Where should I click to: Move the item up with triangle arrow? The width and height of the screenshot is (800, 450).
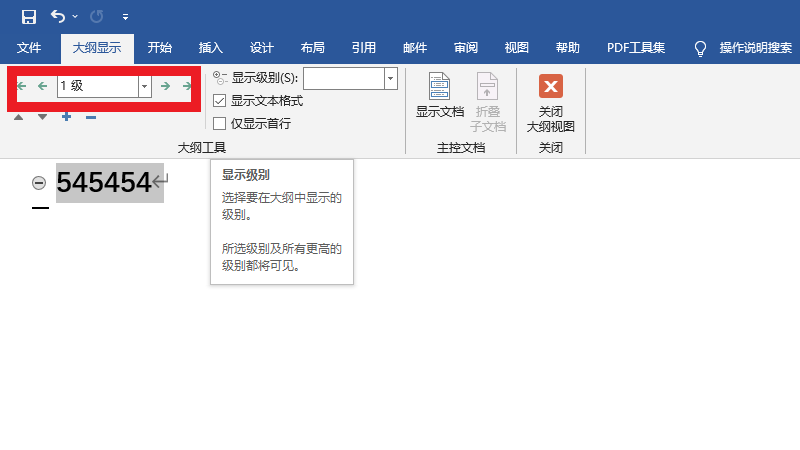pos(18,117)
